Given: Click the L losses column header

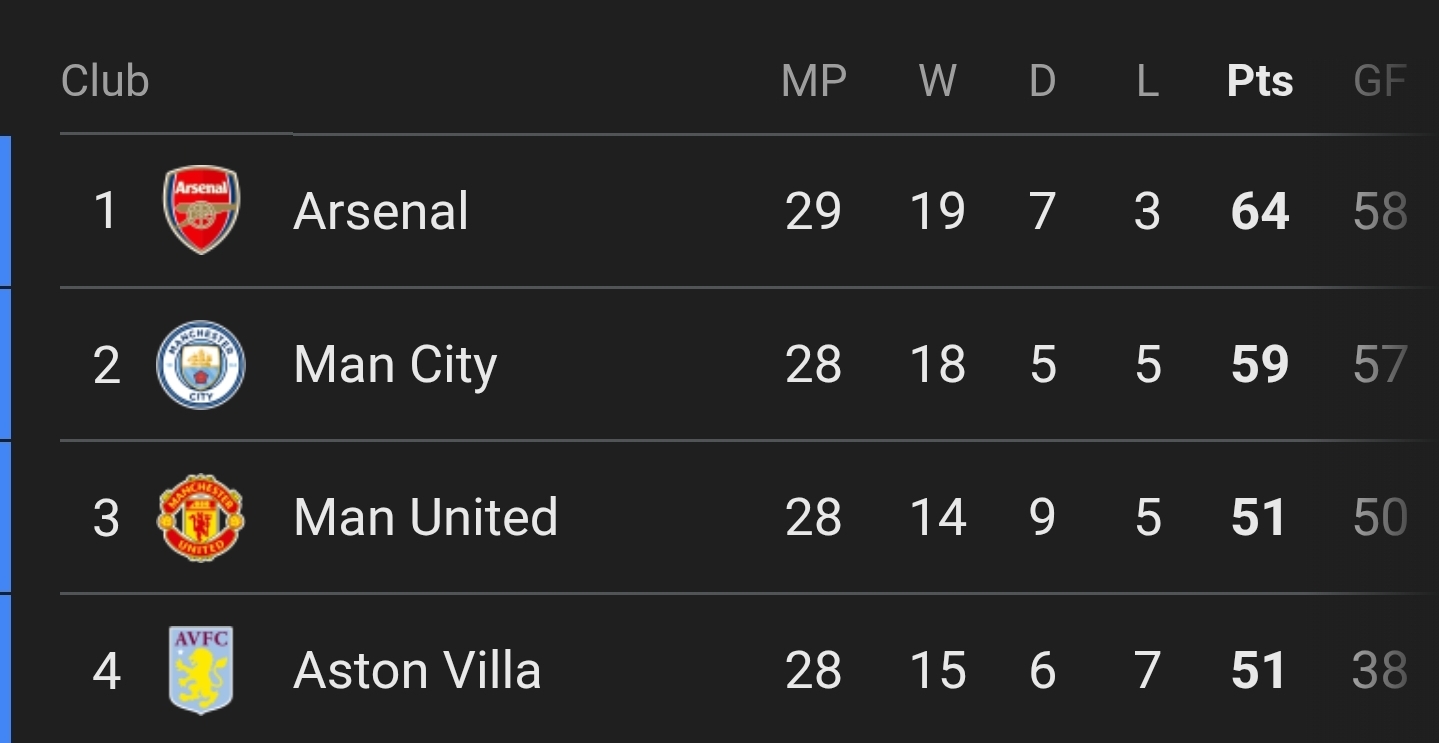Looking at the screenshot, I should coord(1147,81).
